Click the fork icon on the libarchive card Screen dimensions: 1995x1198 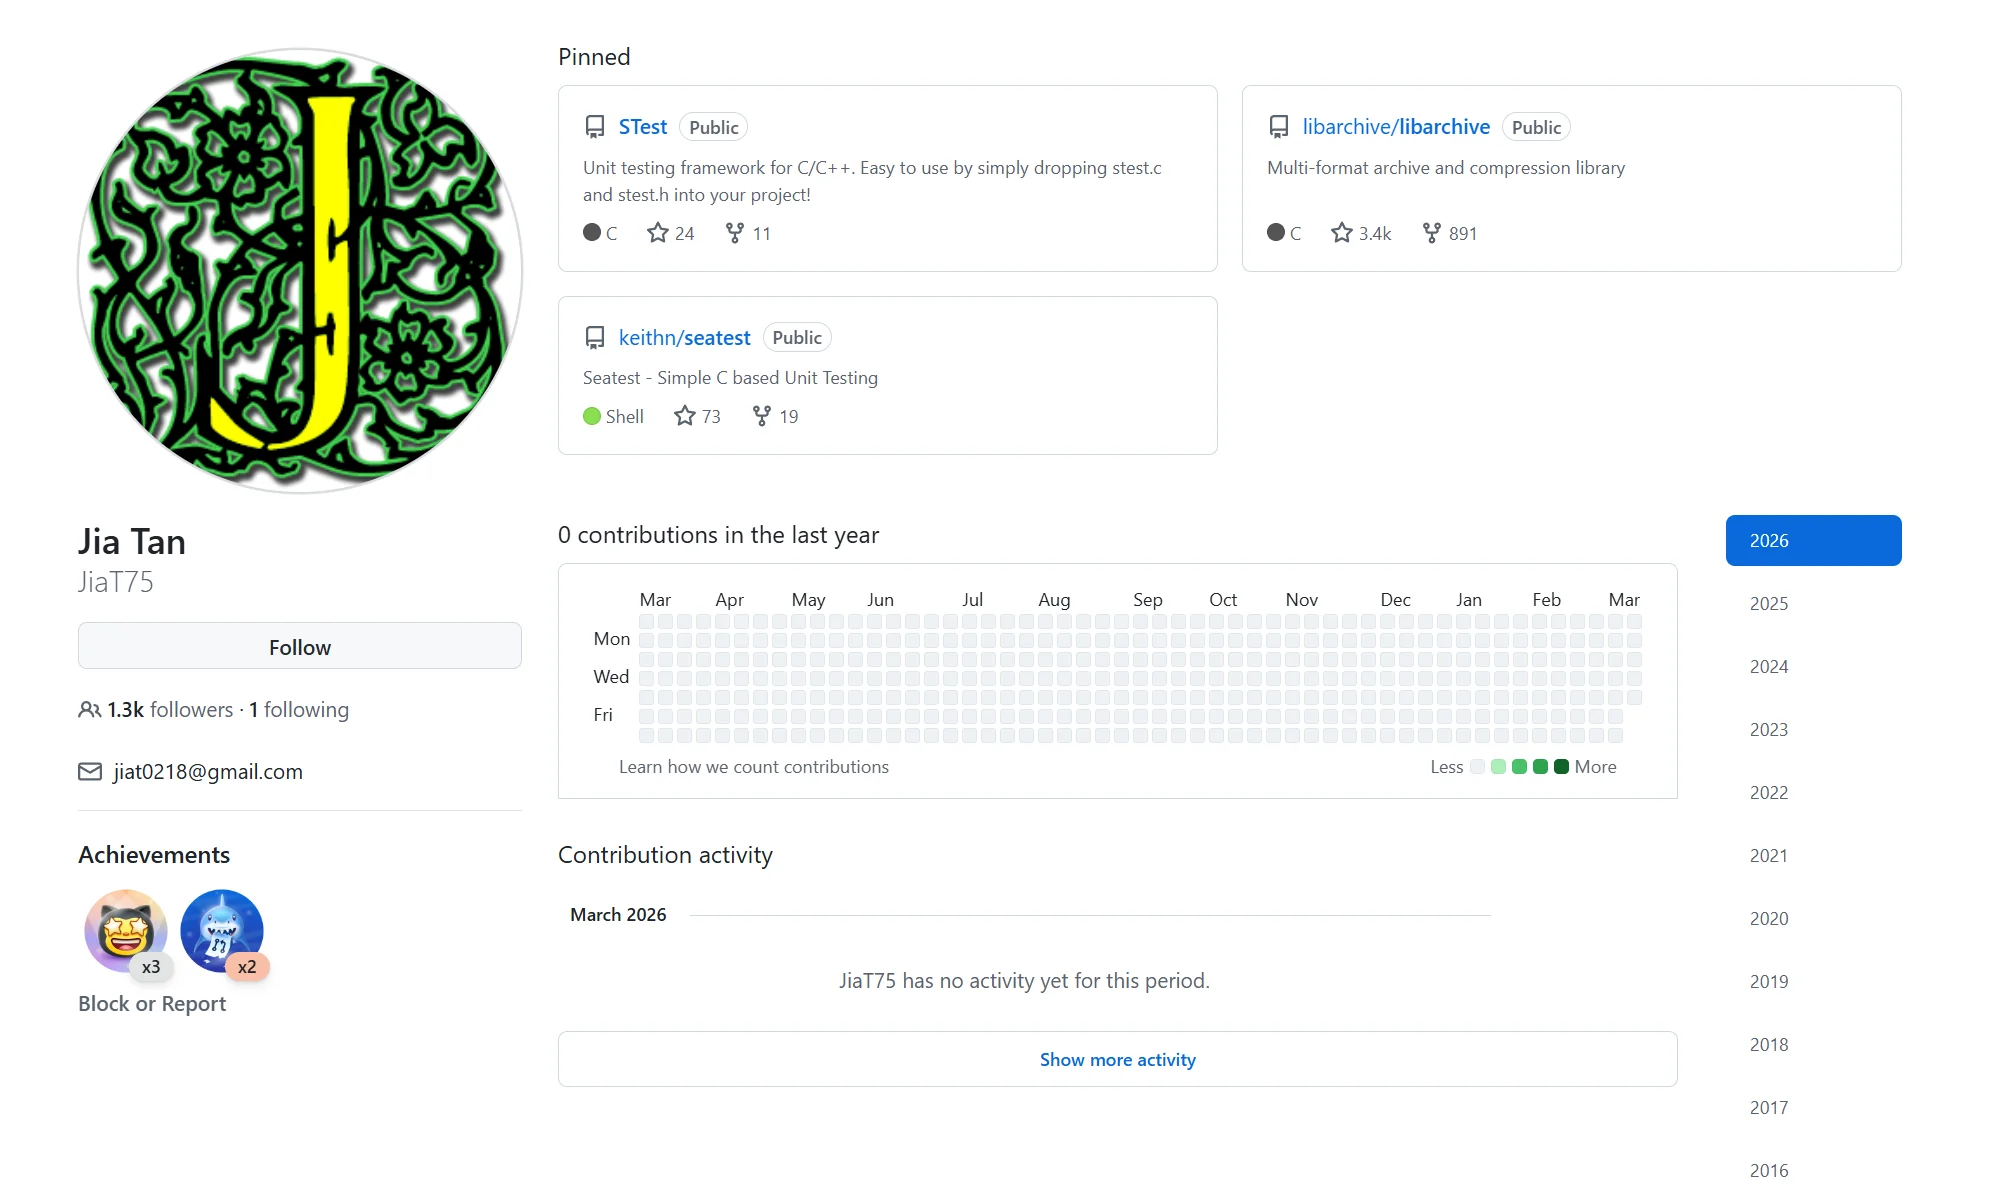pyautogui.click(x=1430, y=232)
